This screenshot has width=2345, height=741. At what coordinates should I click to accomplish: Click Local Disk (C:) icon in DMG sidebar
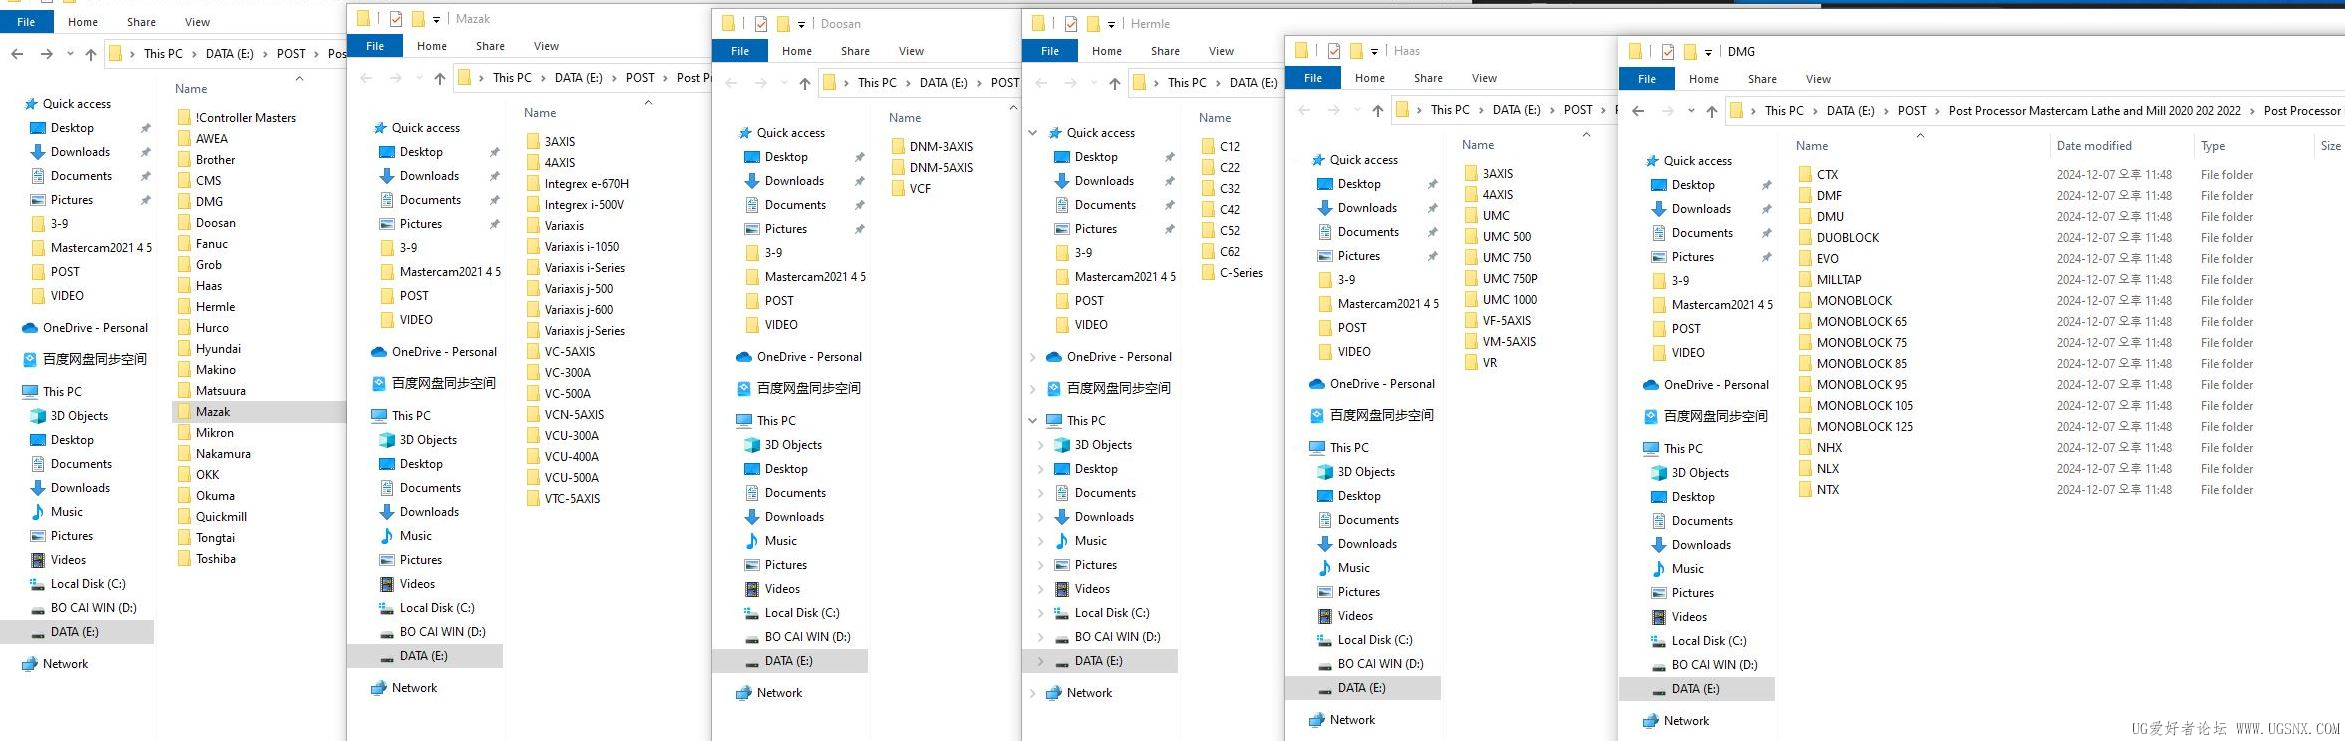coord(1659,641)
